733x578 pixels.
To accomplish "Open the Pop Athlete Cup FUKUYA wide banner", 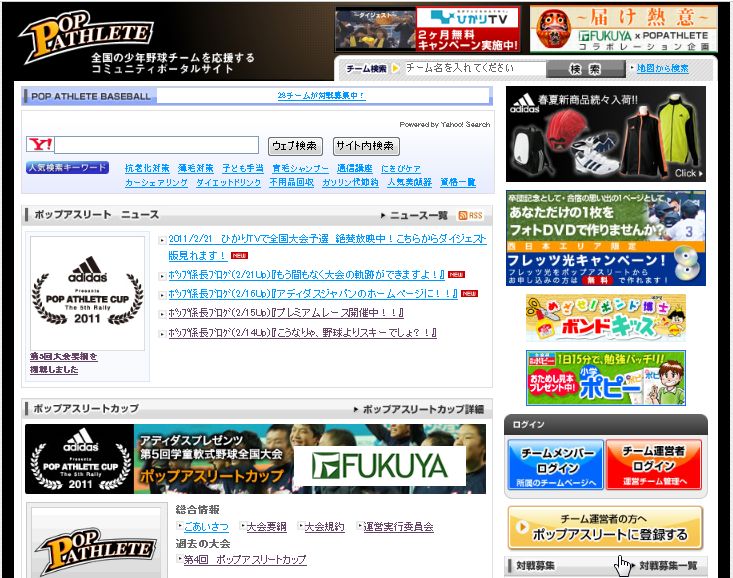I will point(255,459).
